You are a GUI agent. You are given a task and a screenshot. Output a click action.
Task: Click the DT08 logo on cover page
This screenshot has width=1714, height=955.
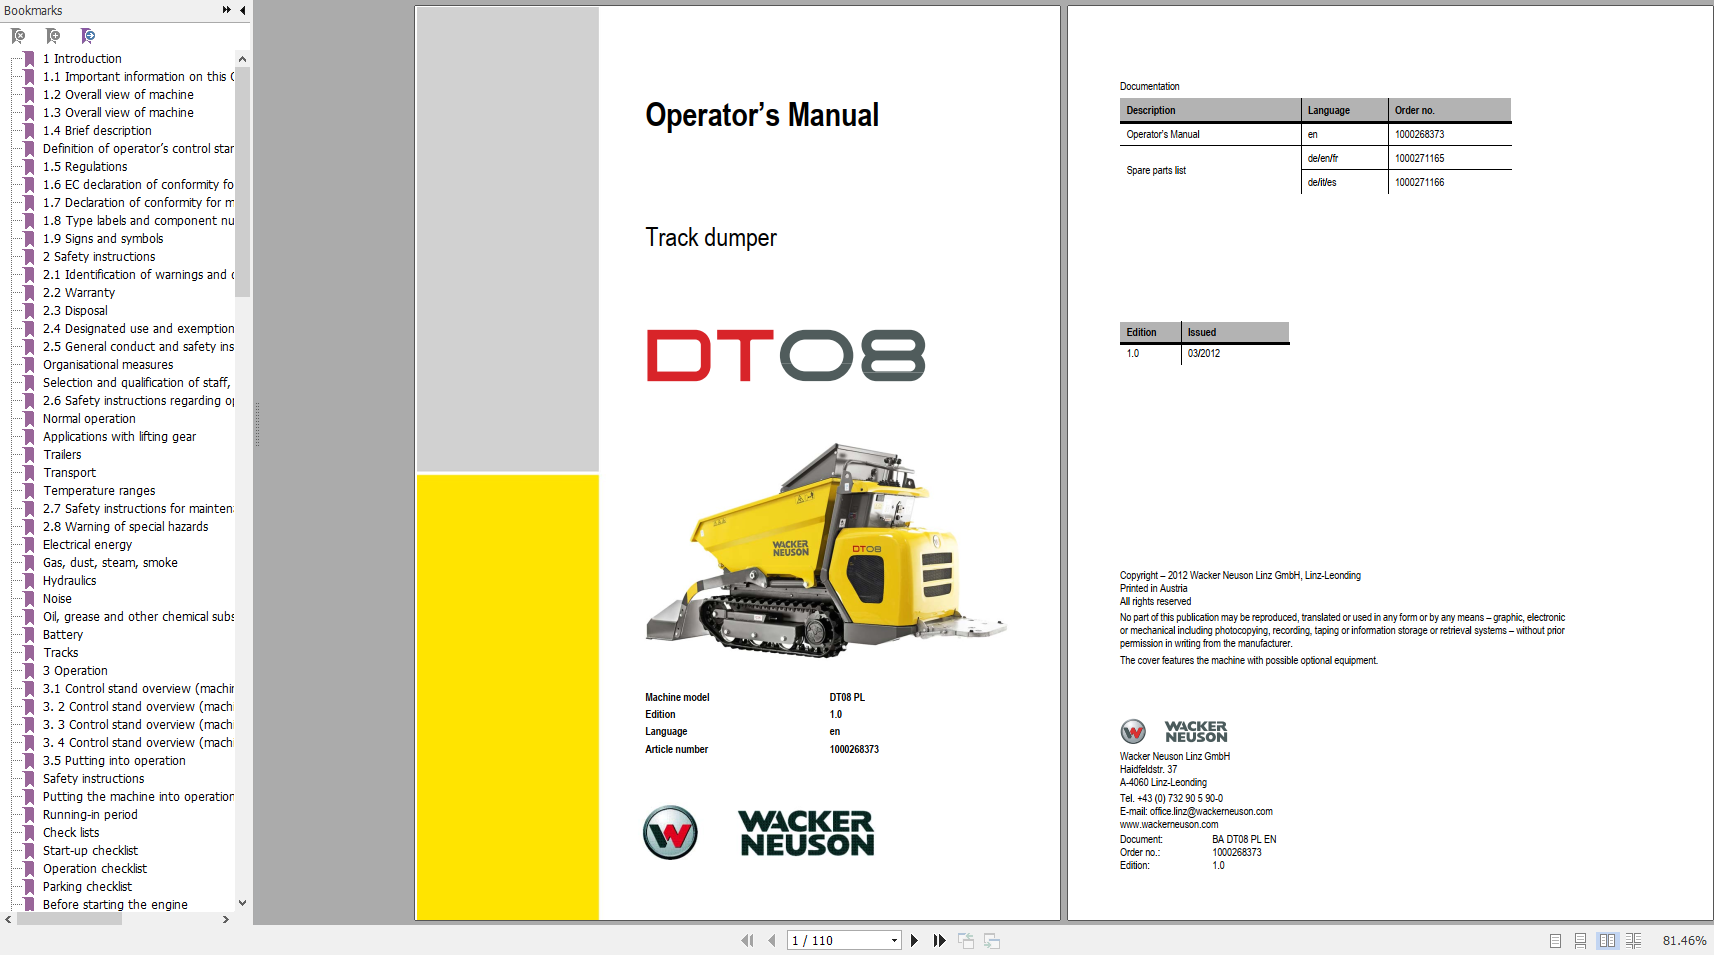(x=786, y=355)
